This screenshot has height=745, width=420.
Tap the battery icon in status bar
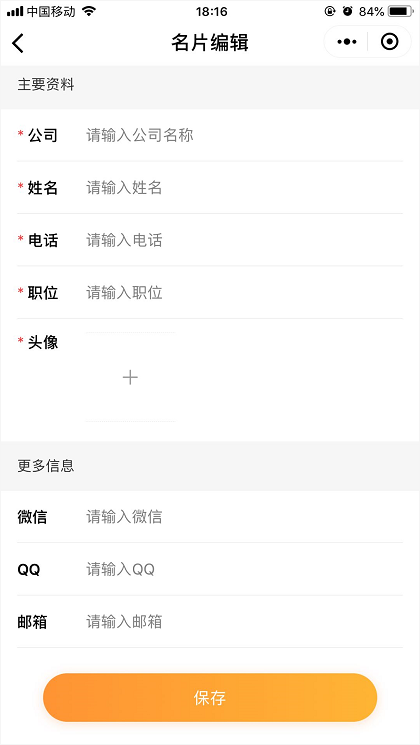tap(401, 11)
